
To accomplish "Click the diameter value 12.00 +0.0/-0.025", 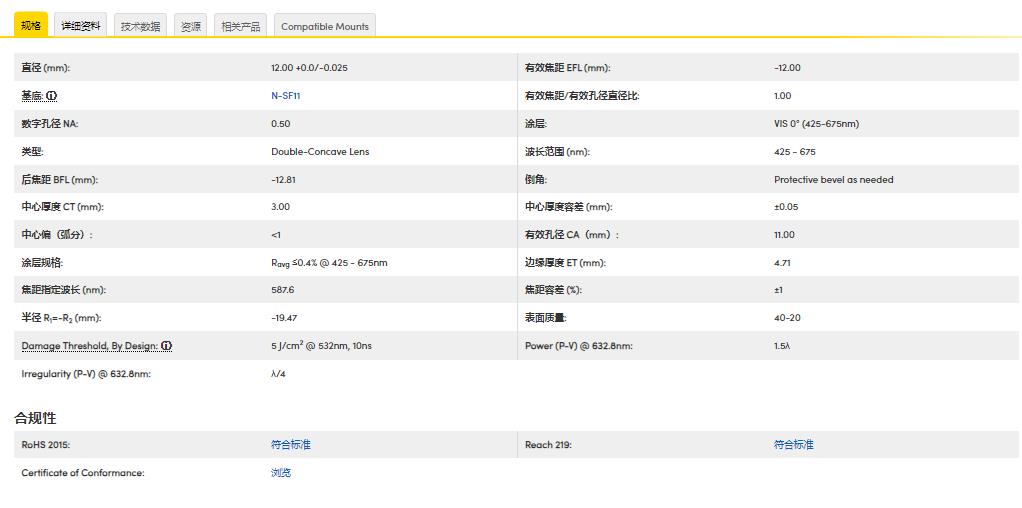I will pos(309,68).
